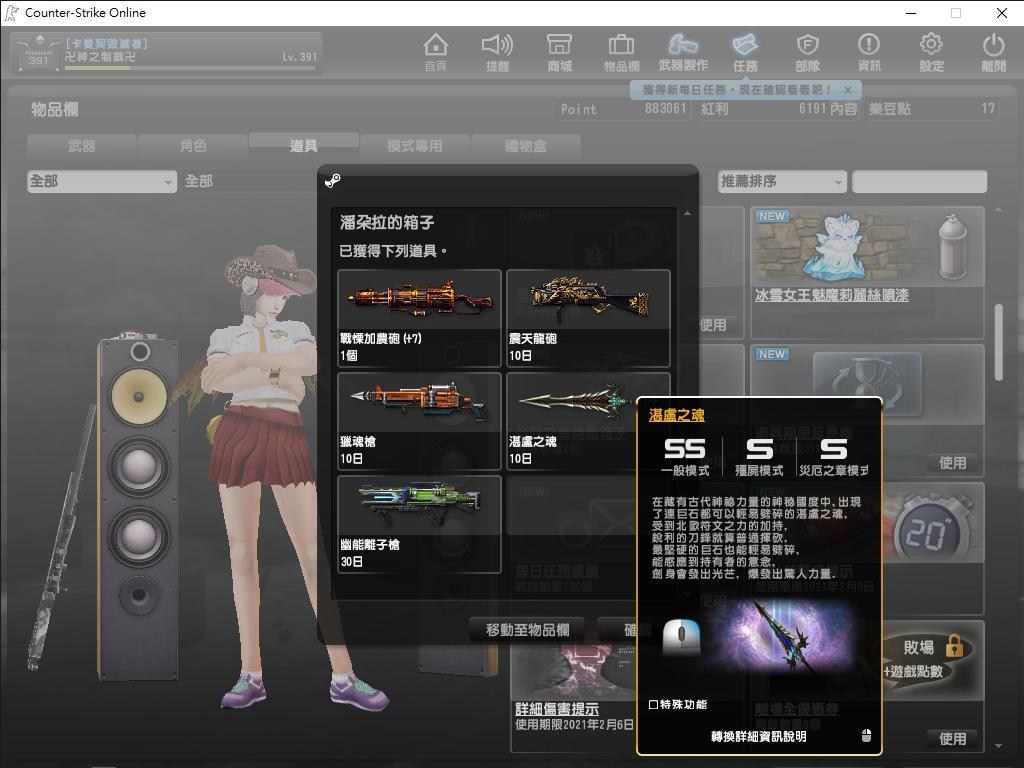The height and width of the screenshot is (768, 1024).
Task: Select the 獵魂槍 weapon item
Action: [x=419, y=421]
